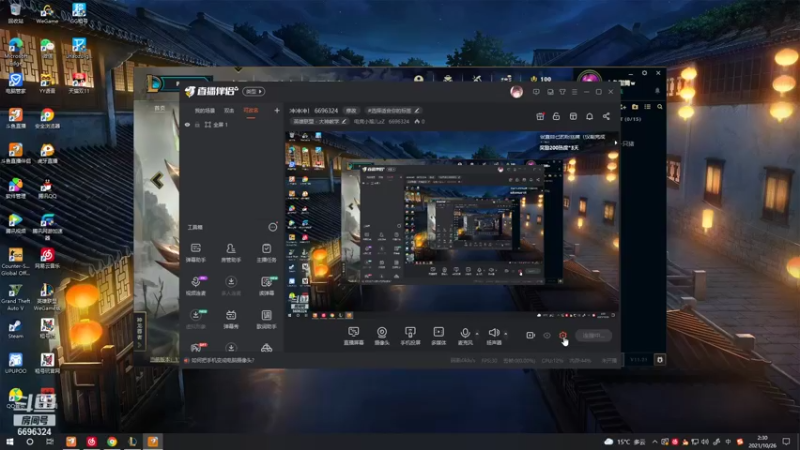Screen dimensions: 800x450
Task: Open 腾讯QQ desktop shortcut
Action: coord(47,188)
